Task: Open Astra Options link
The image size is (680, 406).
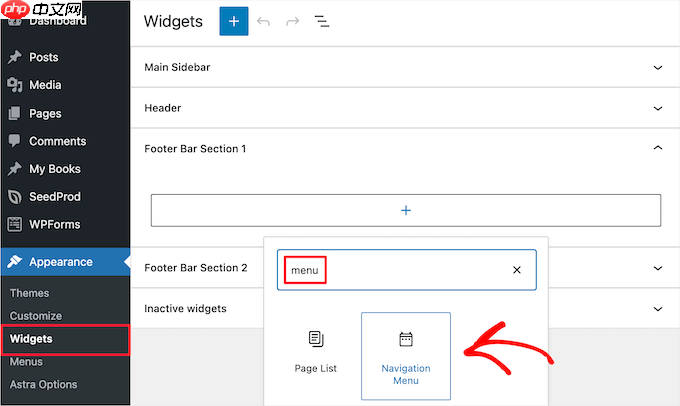Action: pyautogui.click(x=43, y=384)
